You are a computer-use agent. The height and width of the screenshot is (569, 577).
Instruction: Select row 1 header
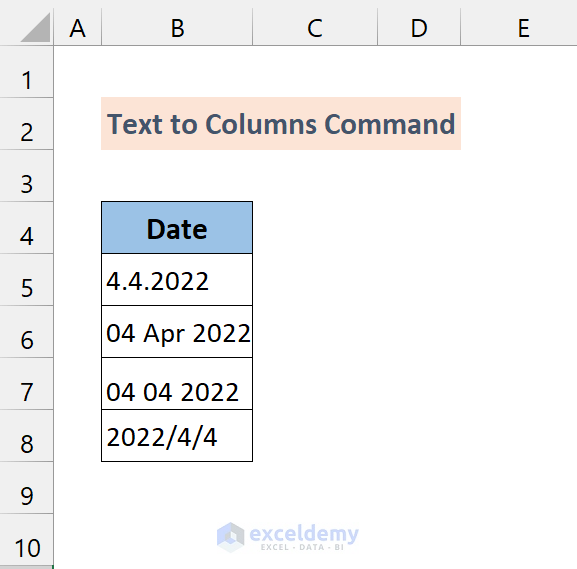tap(26, 72)
